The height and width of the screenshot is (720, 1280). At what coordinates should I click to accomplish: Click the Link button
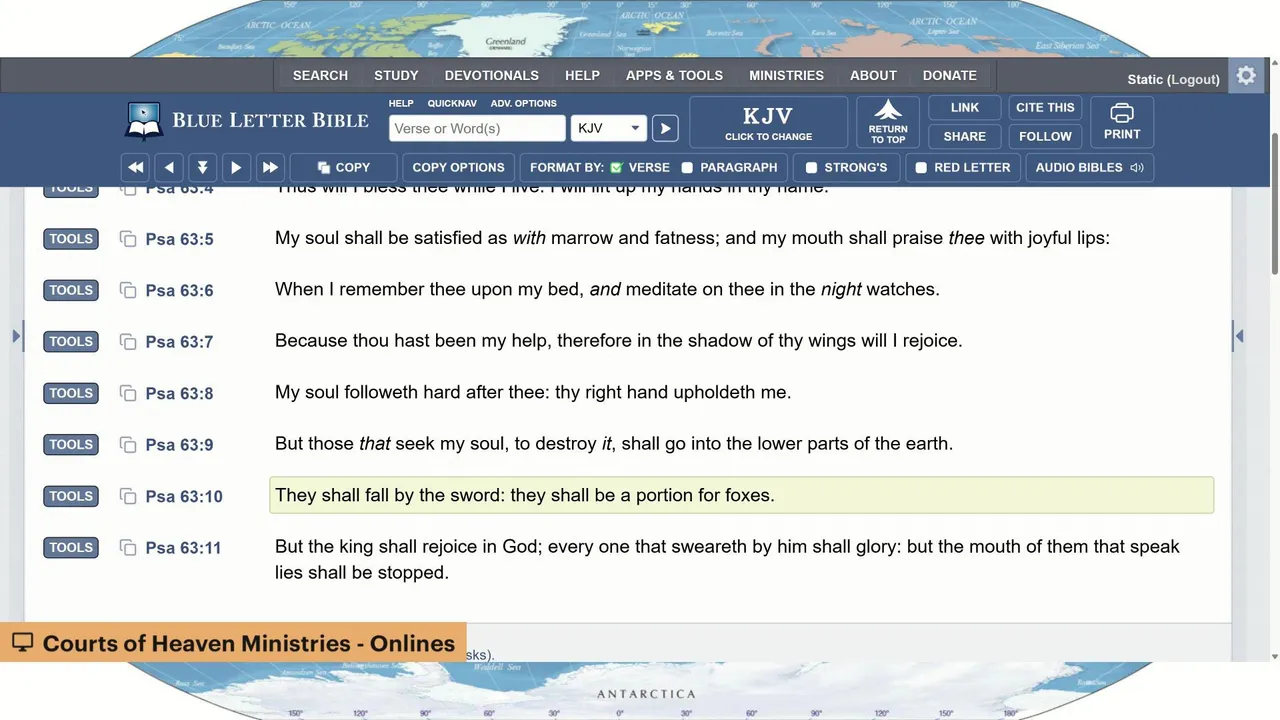(965, 107)
